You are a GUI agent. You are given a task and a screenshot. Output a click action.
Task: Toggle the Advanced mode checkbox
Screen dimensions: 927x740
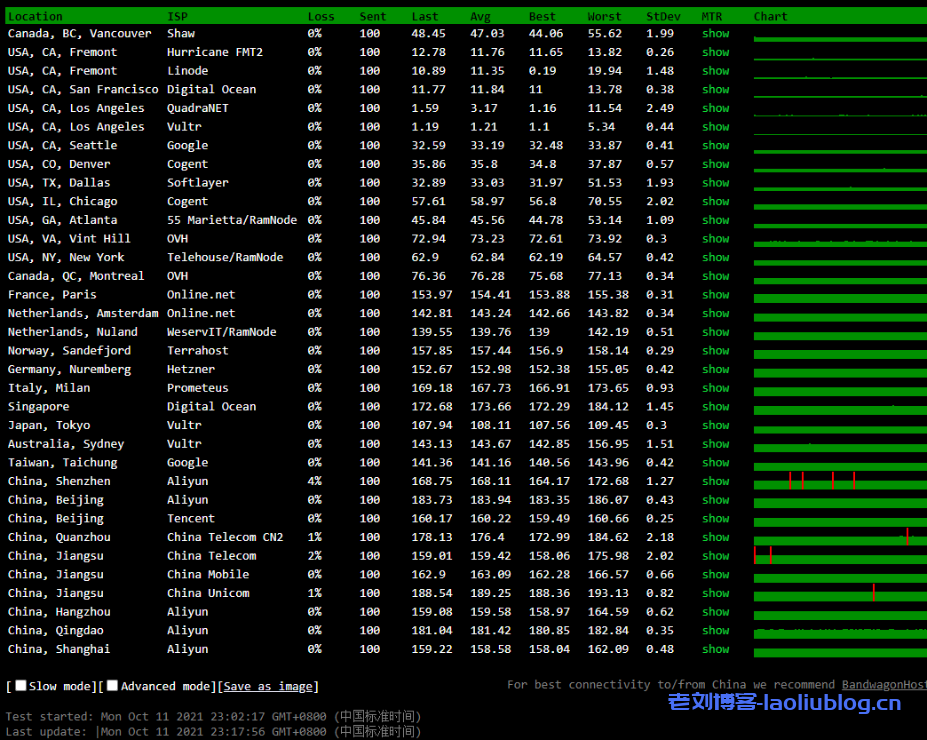[x=113, y=686]
